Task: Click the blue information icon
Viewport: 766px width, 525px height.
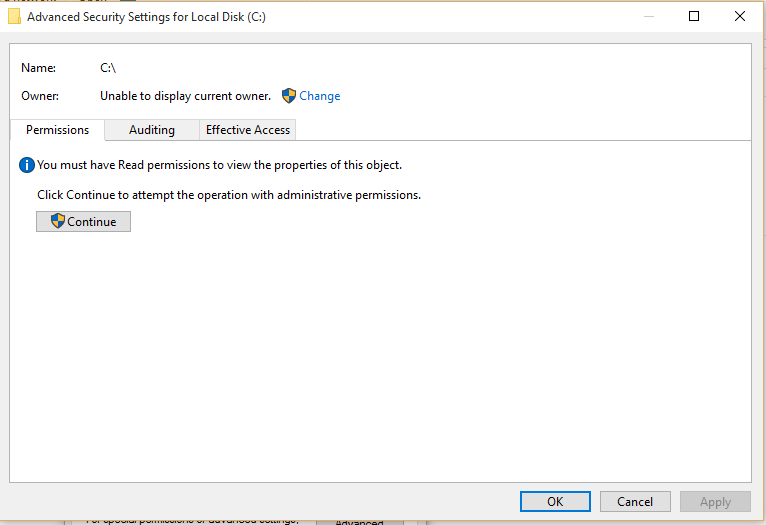Action: point(27,165)
